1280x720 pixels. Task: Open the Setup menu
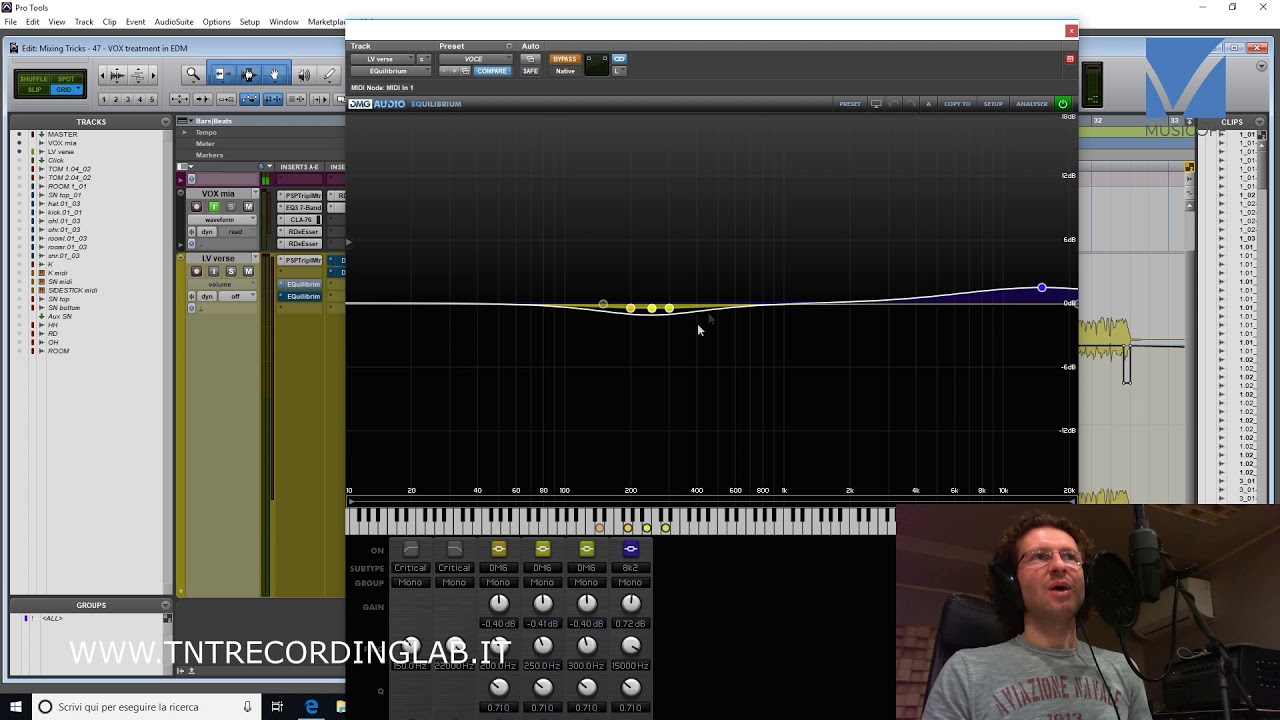[x=250, y=22]
